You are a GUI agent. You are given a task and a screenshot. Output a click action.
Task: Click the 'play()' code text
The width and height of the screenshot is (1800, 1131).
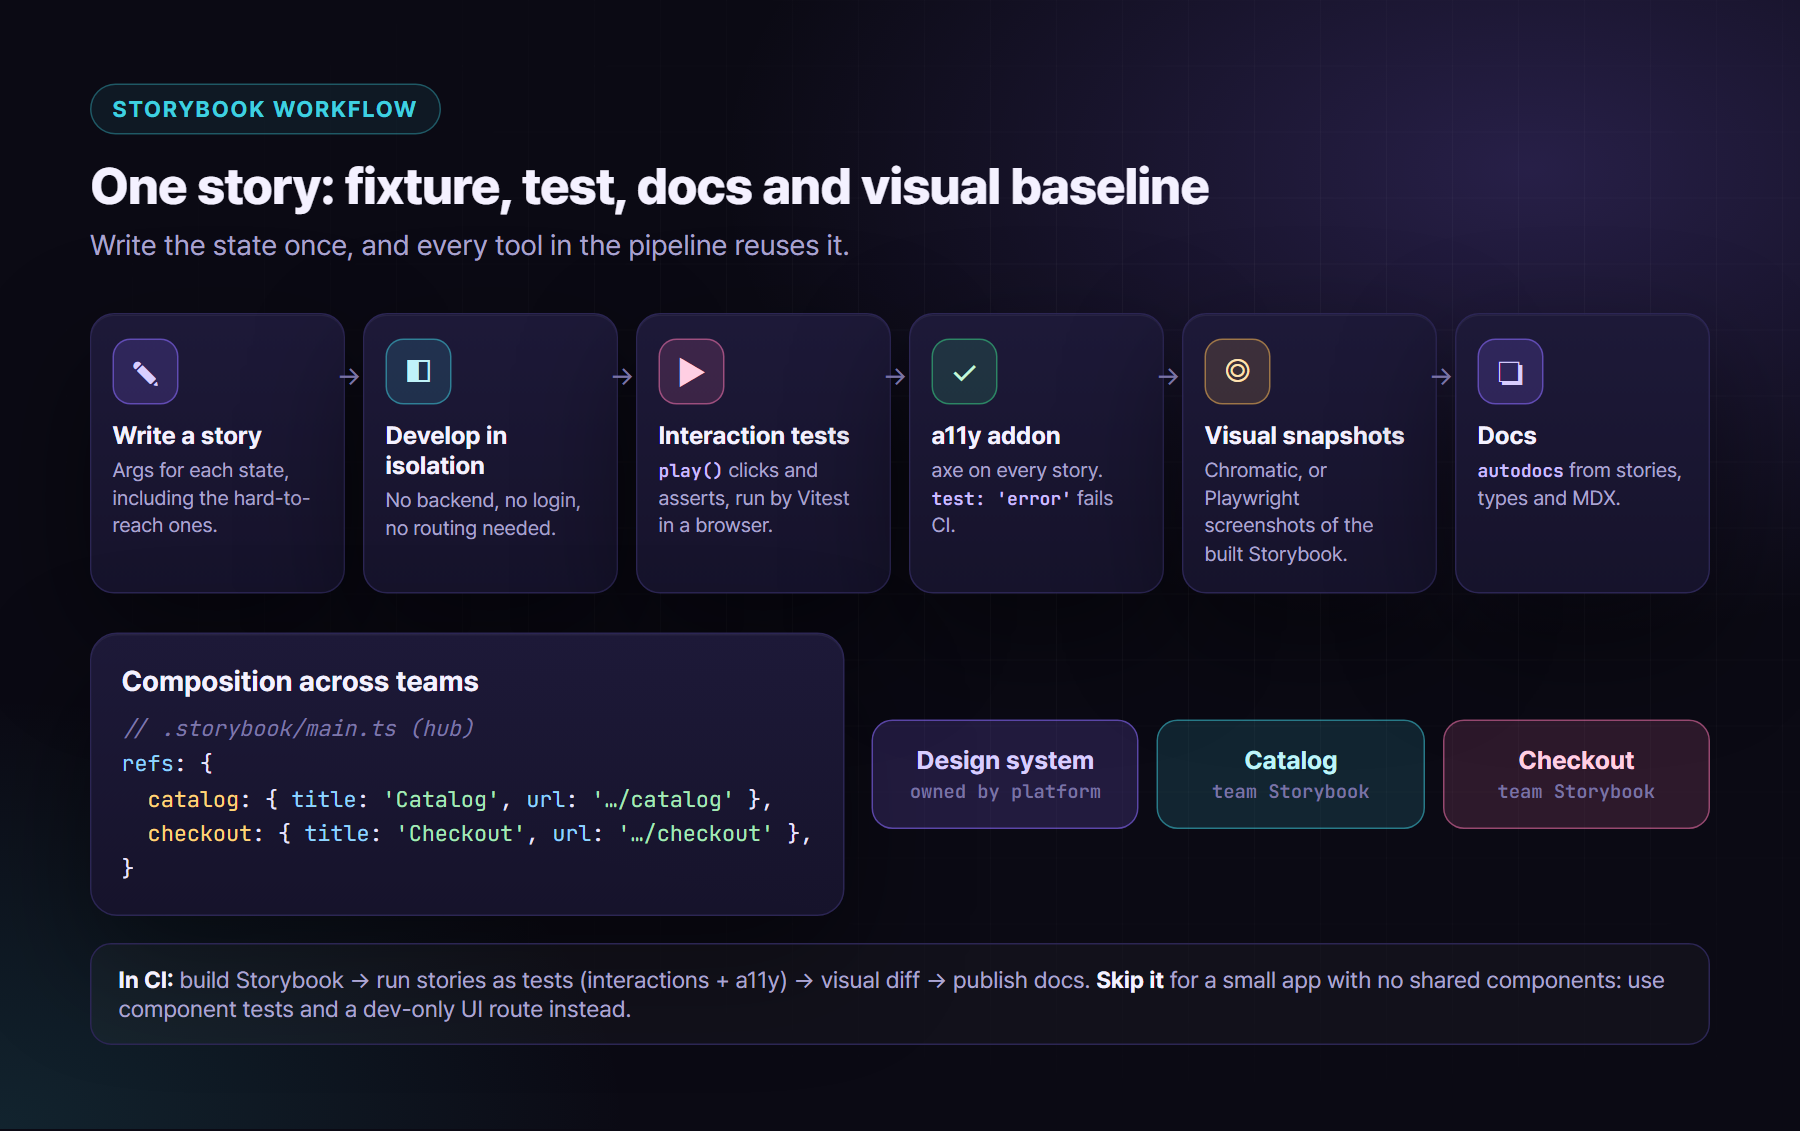[x=690, y=471]
